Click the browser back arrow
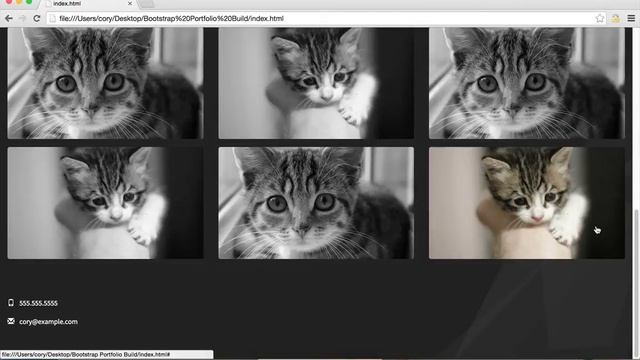 [x=9, y=18]
